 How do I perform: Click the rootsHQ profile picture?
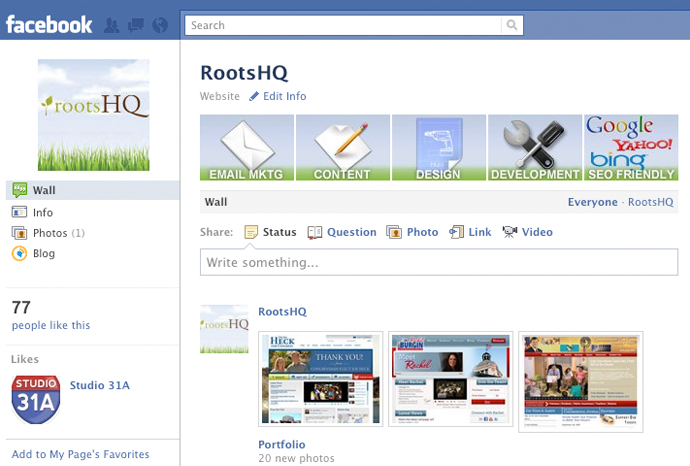94,115
